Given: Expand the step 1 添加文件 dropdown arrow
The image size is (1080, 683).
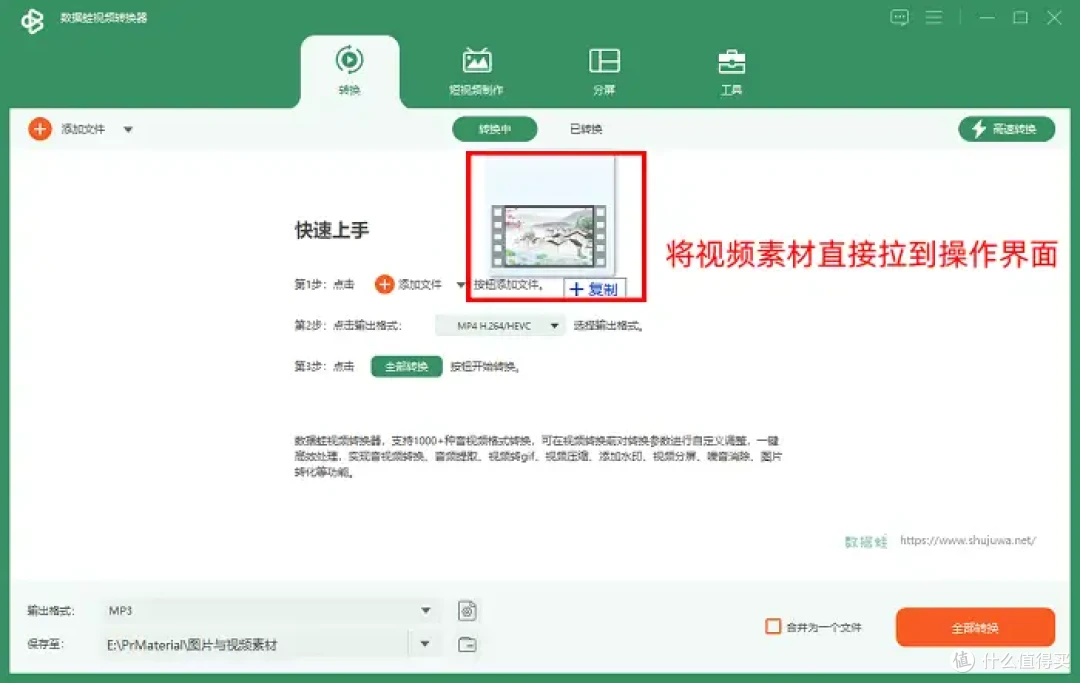Looking at the screenshot, I should tap(461, 285).
